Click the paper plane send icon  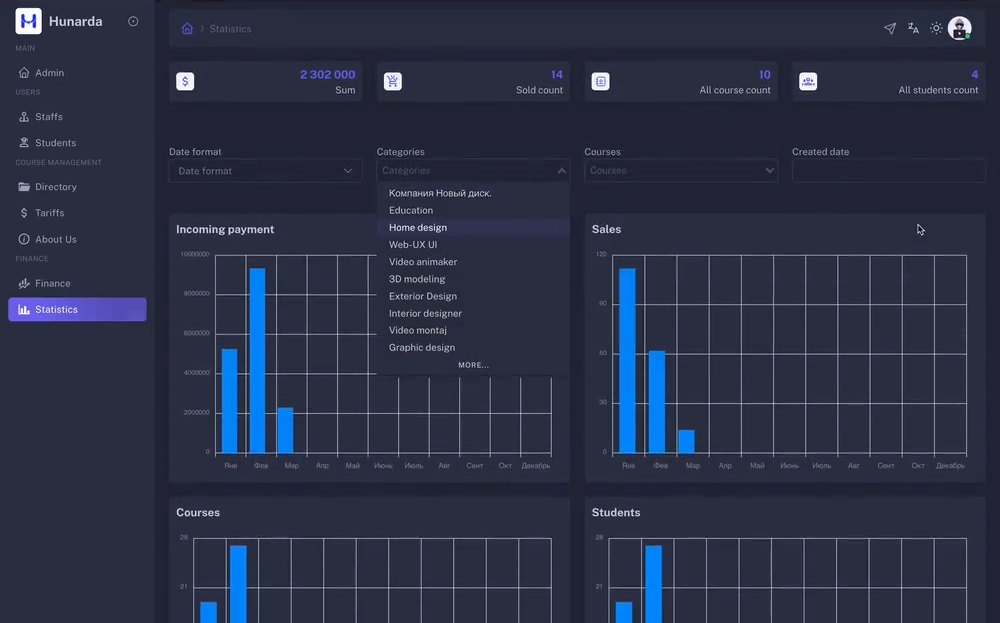pos(890,28)
